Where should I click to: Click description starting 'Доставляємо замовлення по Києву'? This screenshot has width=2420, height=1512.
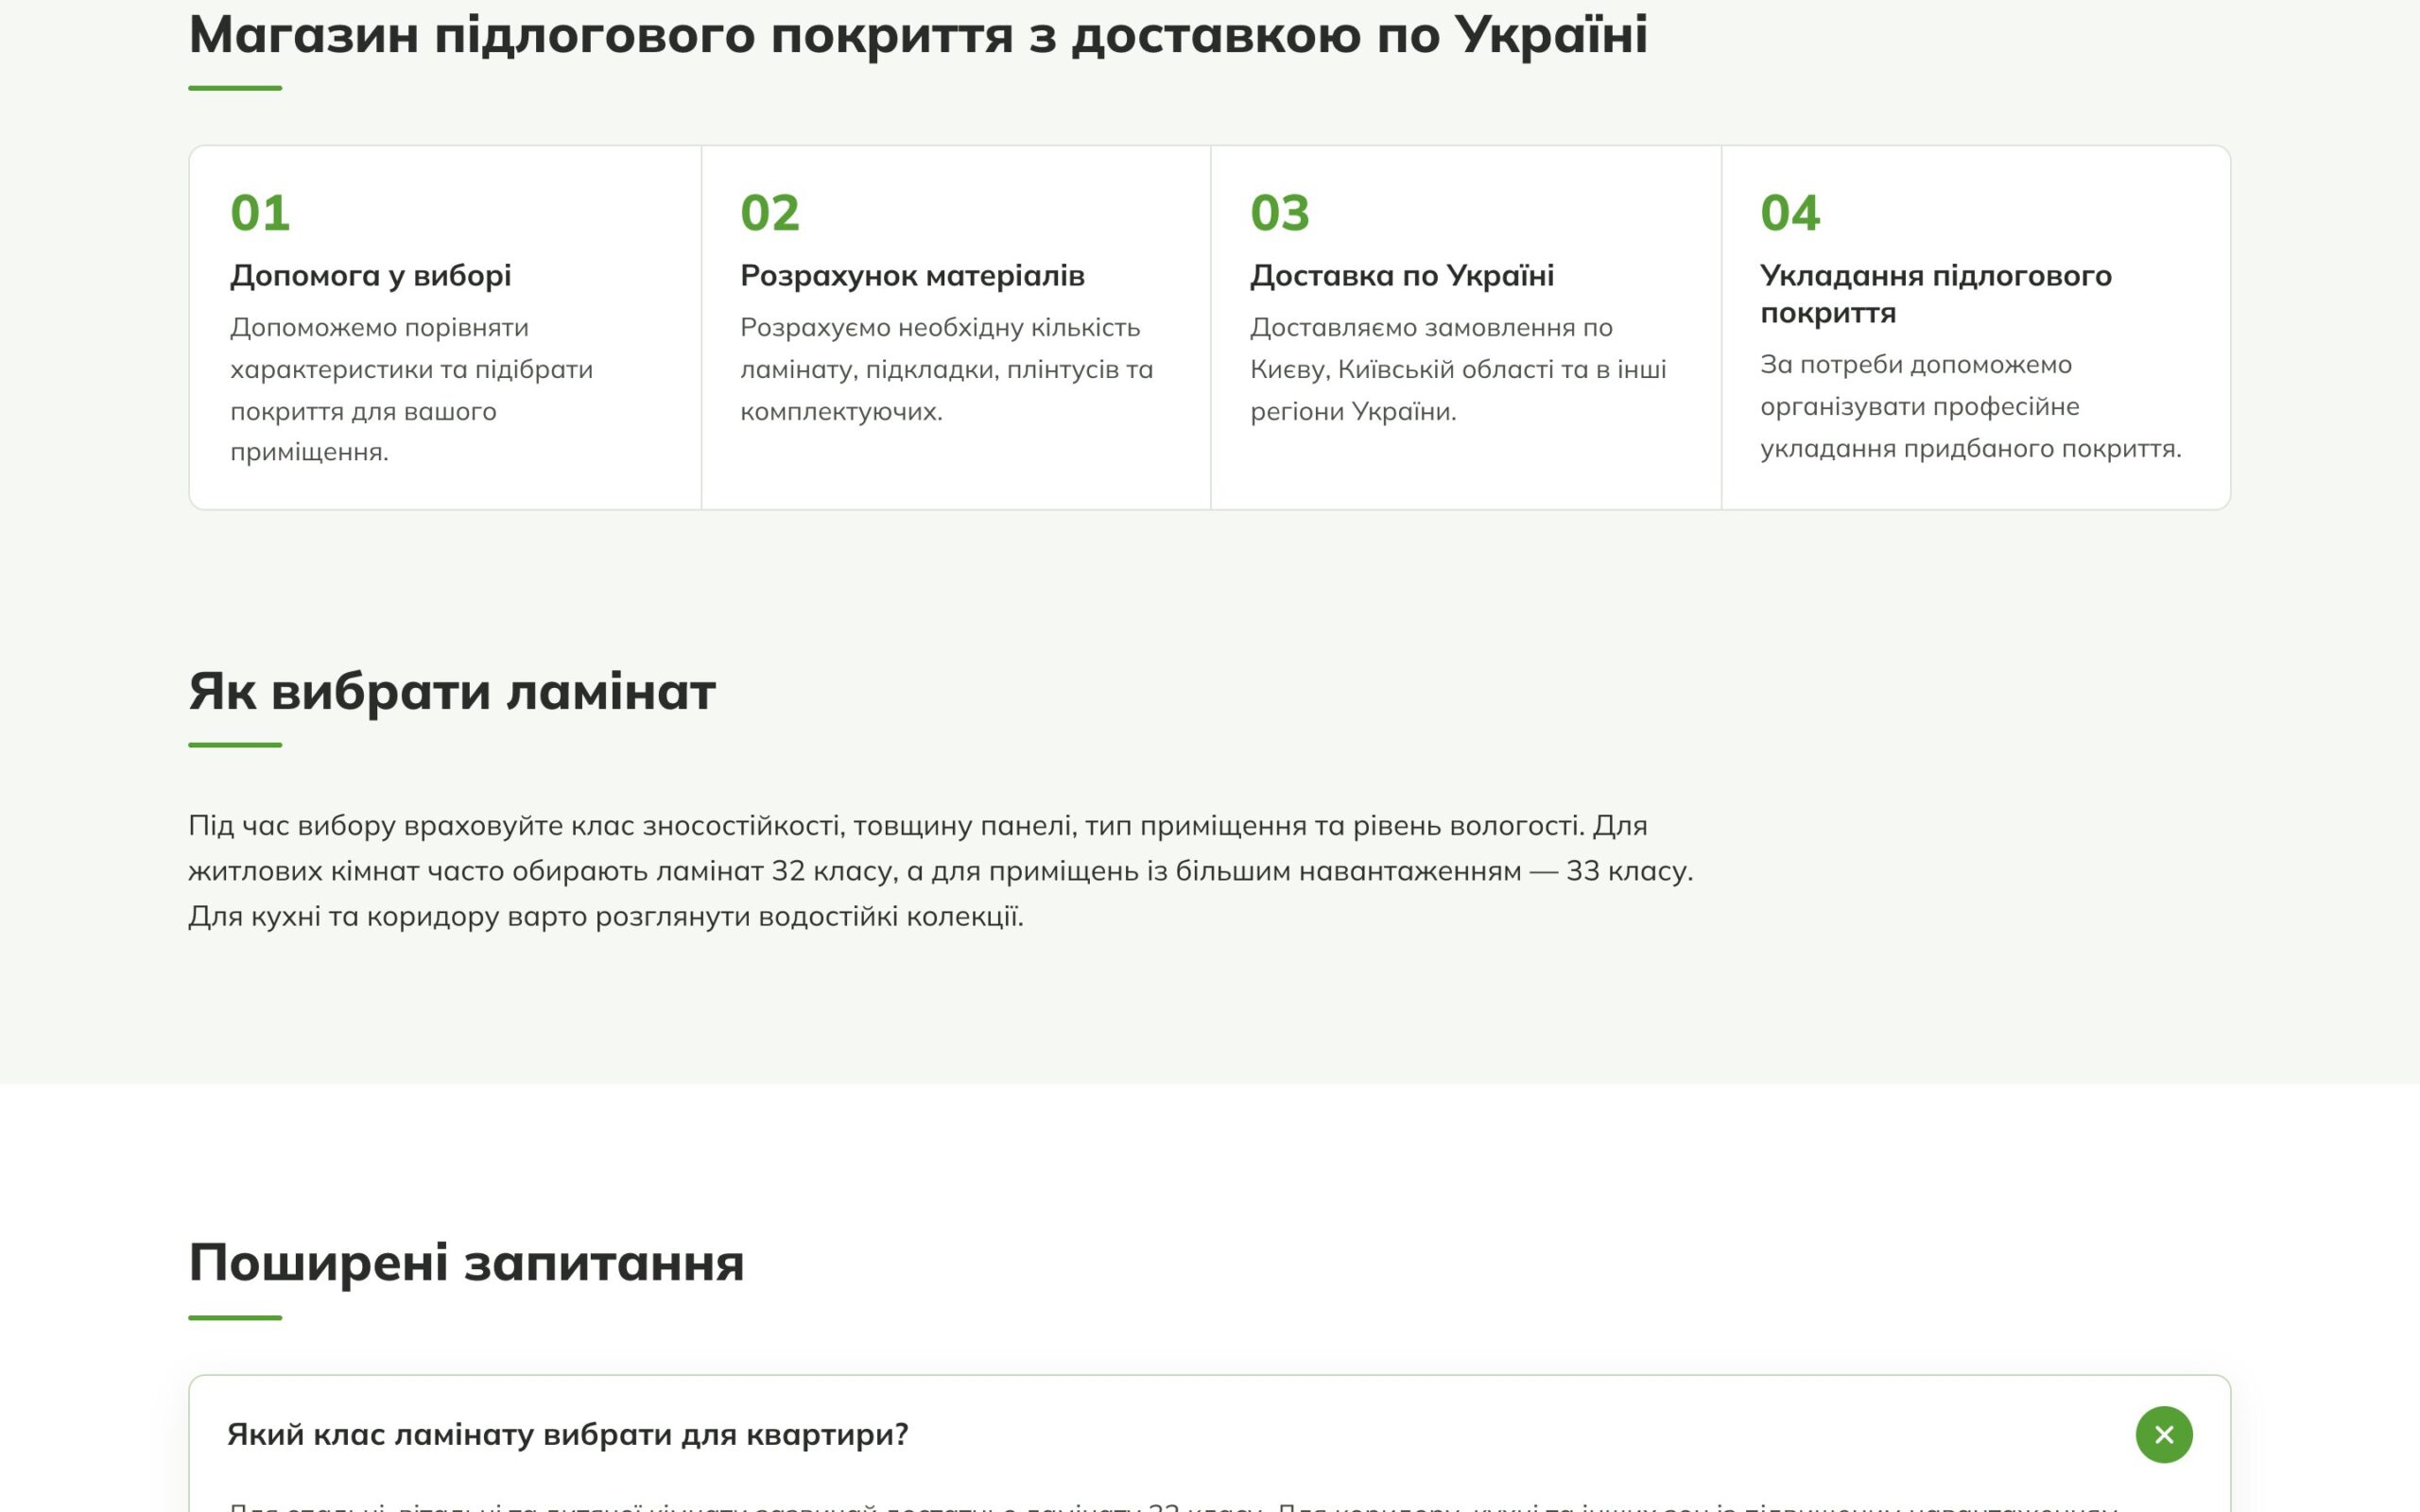tap(1458, 369)
